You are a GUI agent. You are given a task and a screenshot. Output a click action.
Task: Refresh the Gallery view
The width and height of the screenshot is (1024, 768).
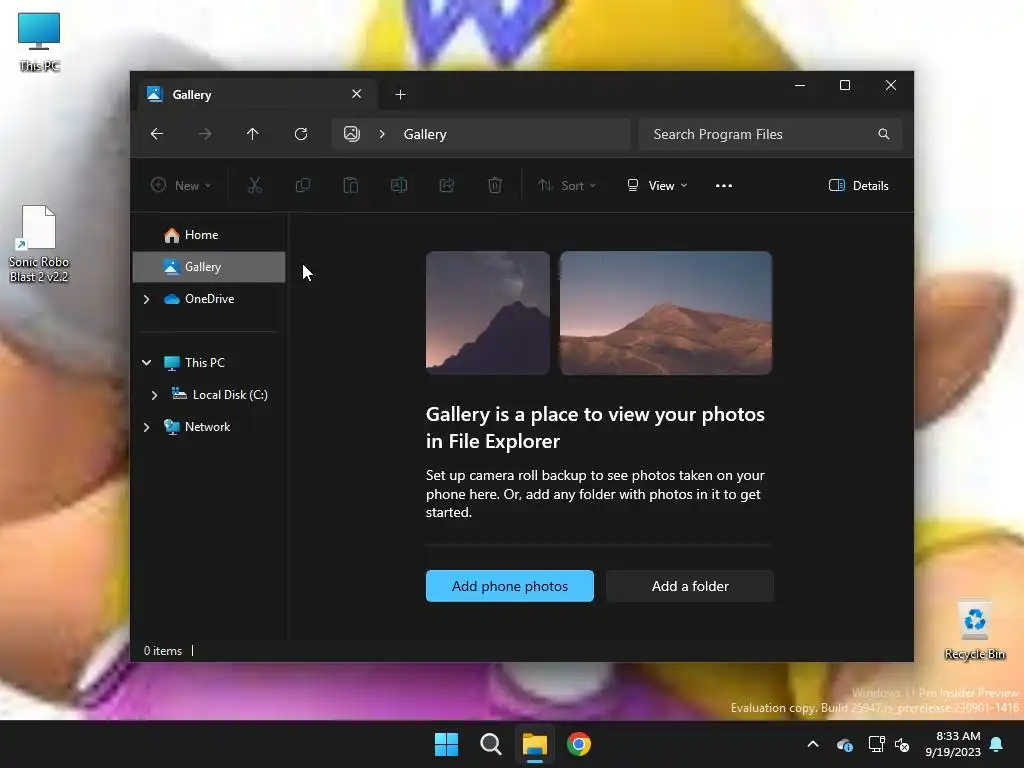[x=301, y=134]
